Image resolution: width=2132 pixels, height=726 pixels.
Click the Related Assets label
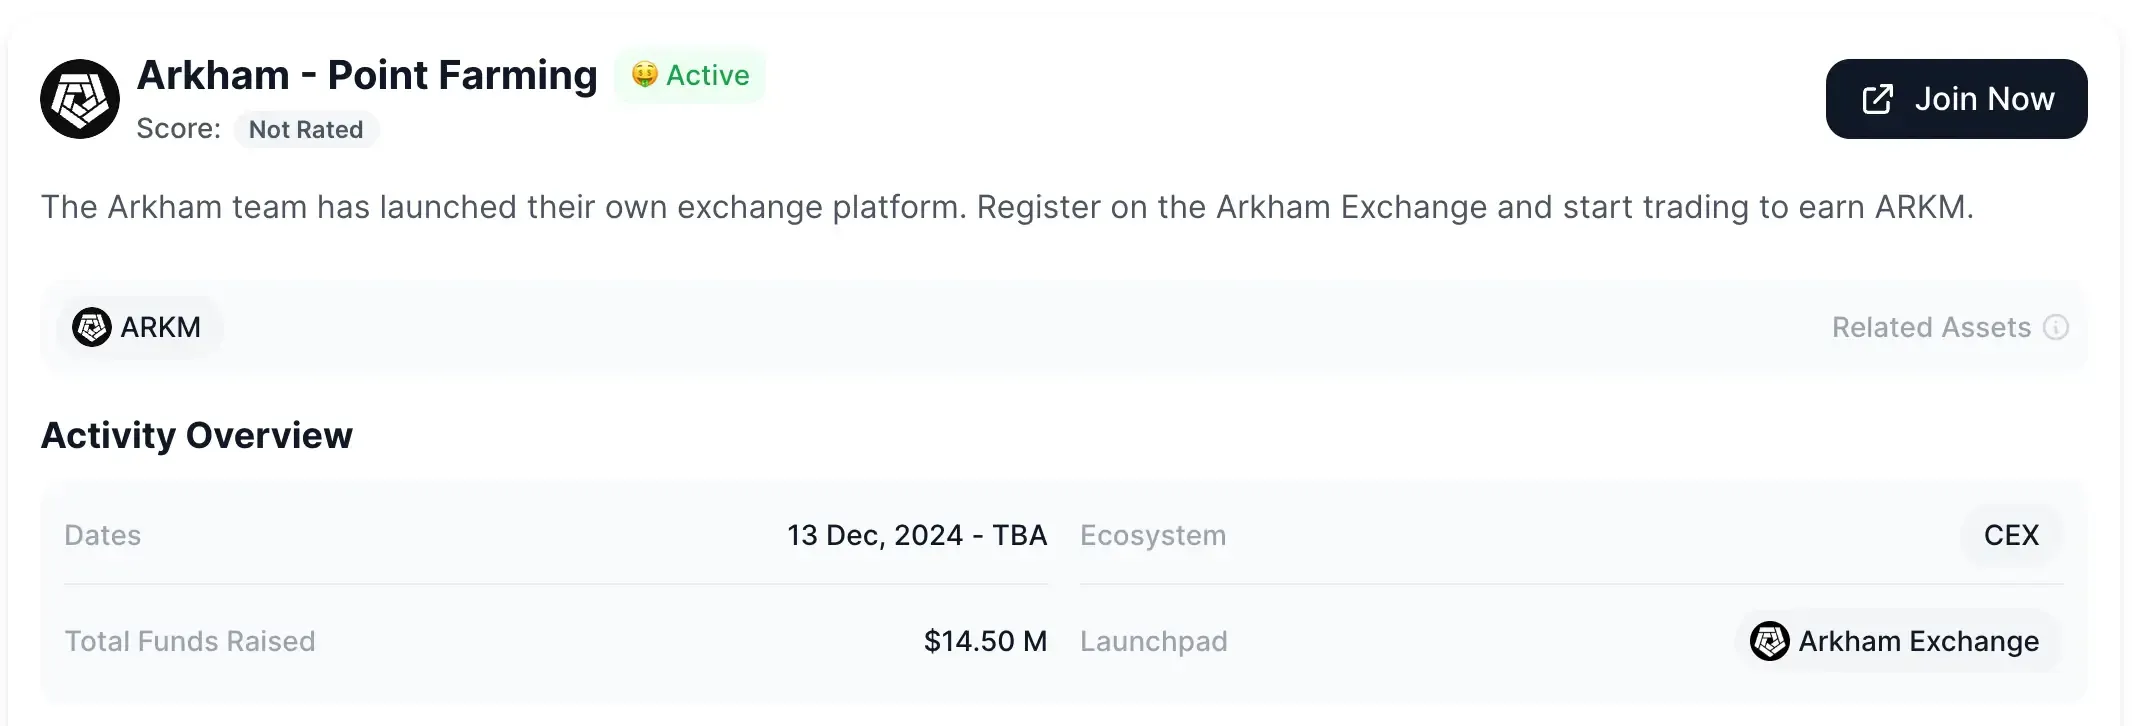1931,327
